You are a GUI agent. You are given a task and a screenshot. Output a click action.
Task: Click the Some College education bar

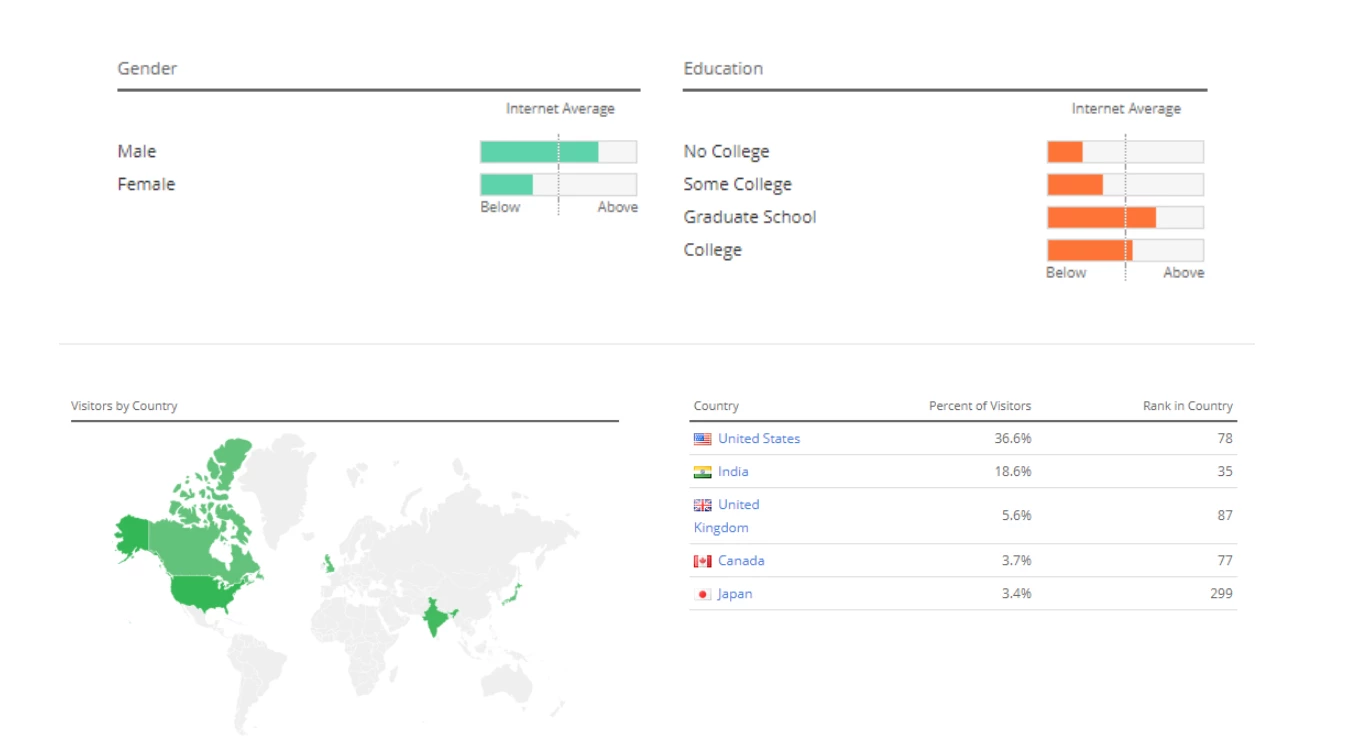pyautogui.click(x=1125, y=185)
